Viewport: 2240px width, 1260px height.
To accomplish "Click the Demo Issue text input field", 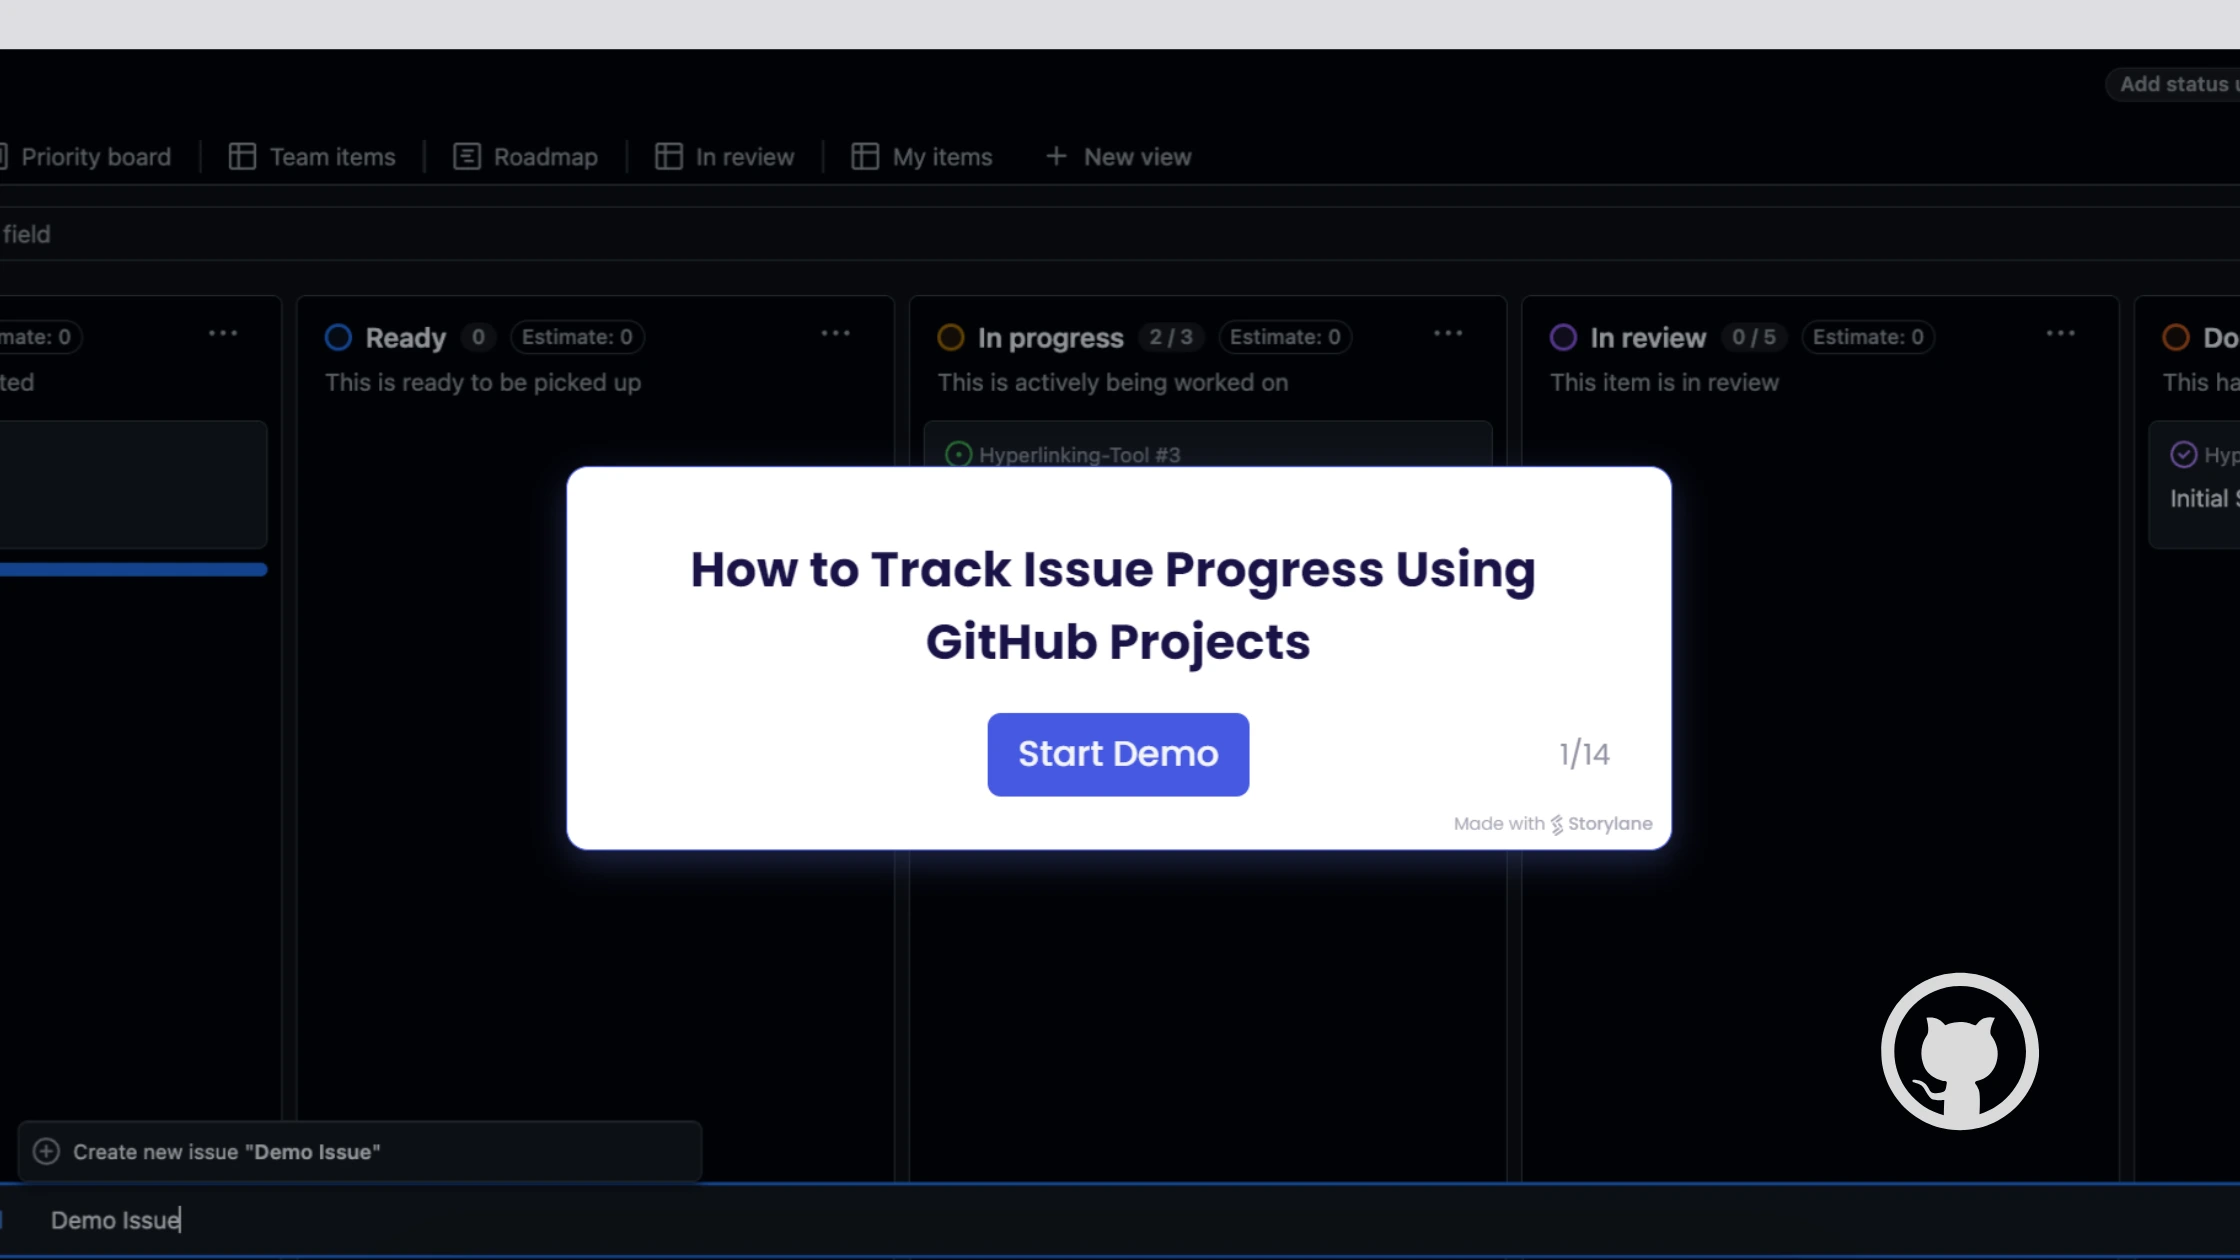I will 115,1219.
